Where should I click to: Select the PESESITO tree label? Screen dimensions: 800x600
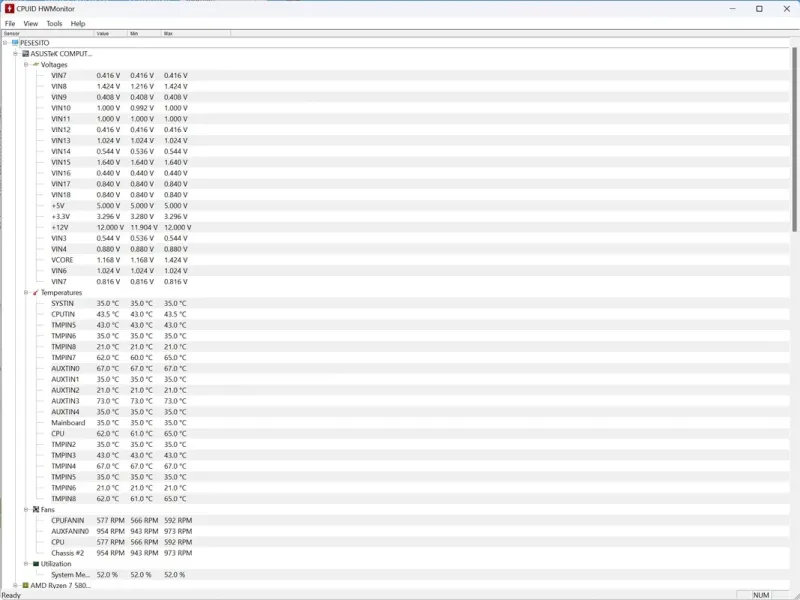coord(35,43)
